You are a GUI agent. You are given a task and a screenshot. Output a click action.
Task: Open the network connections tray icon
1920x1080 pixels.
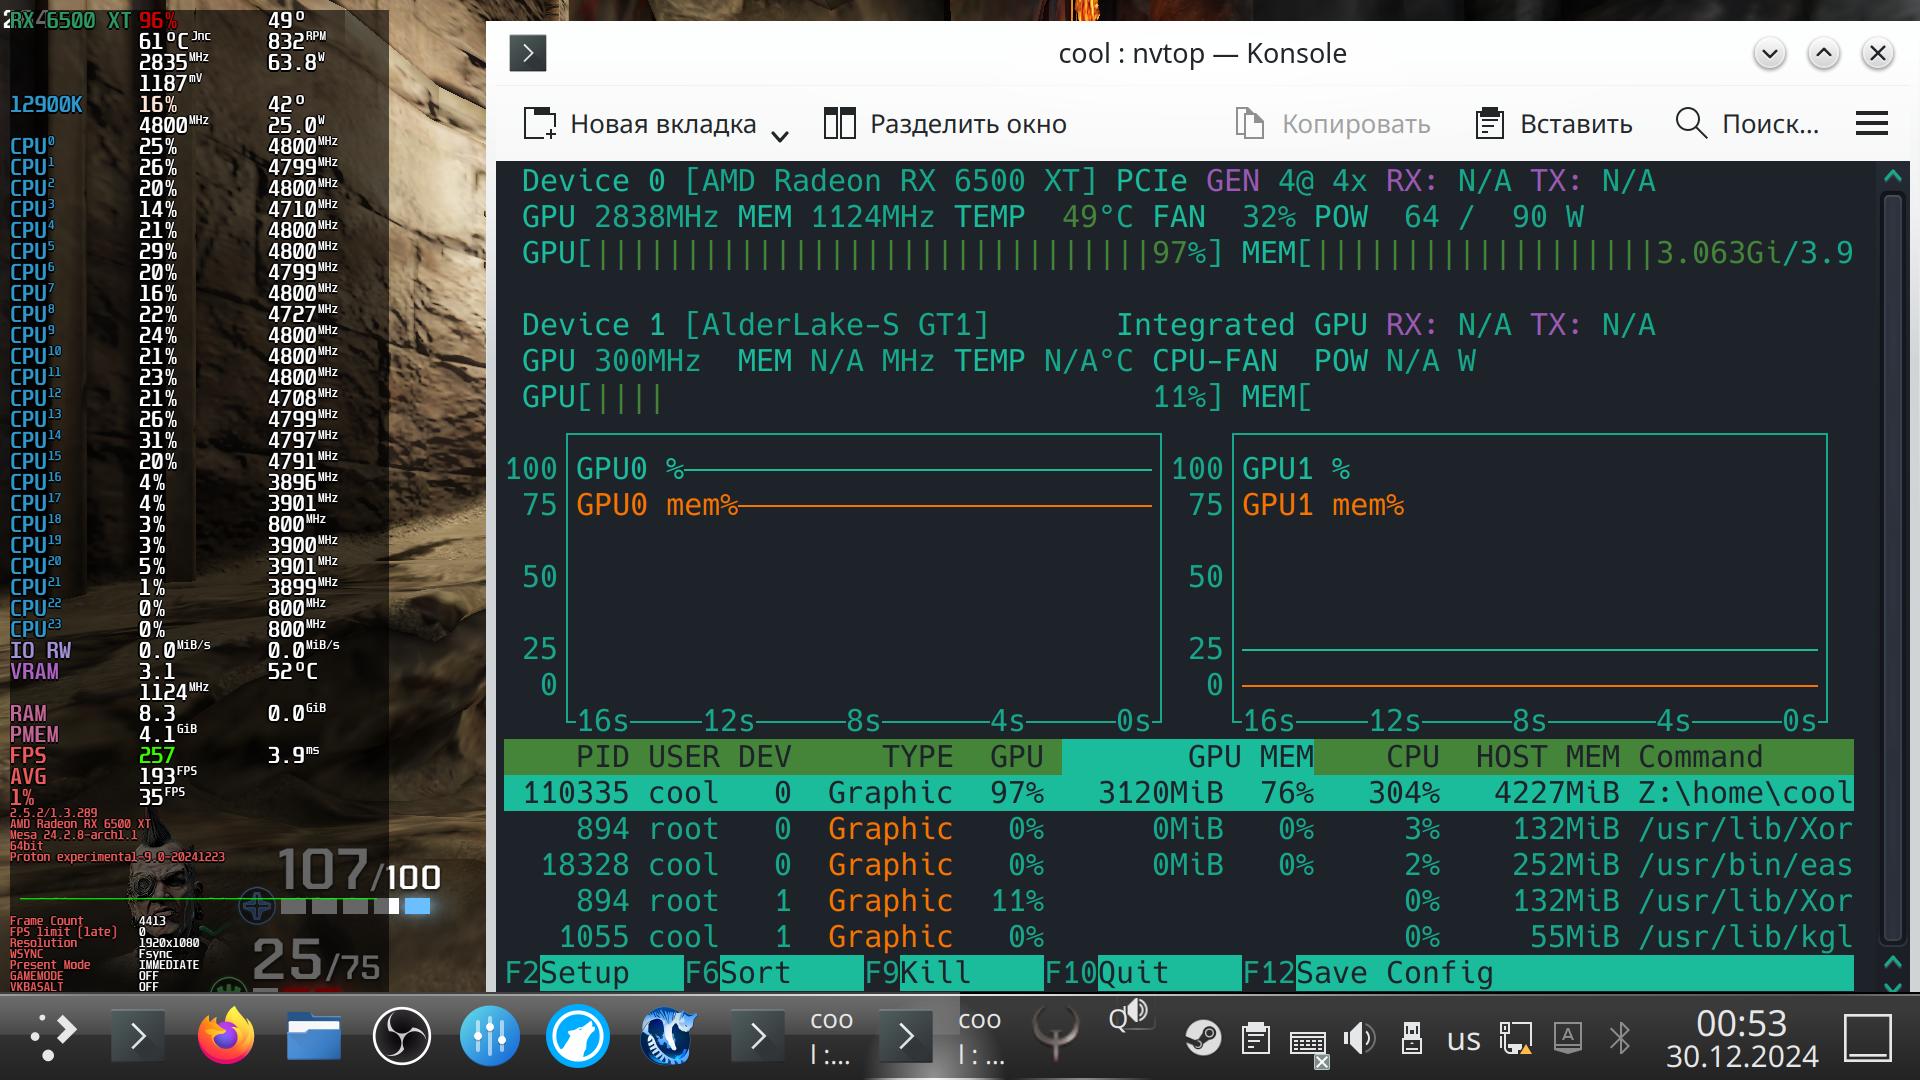[x=1516, y=1039]
